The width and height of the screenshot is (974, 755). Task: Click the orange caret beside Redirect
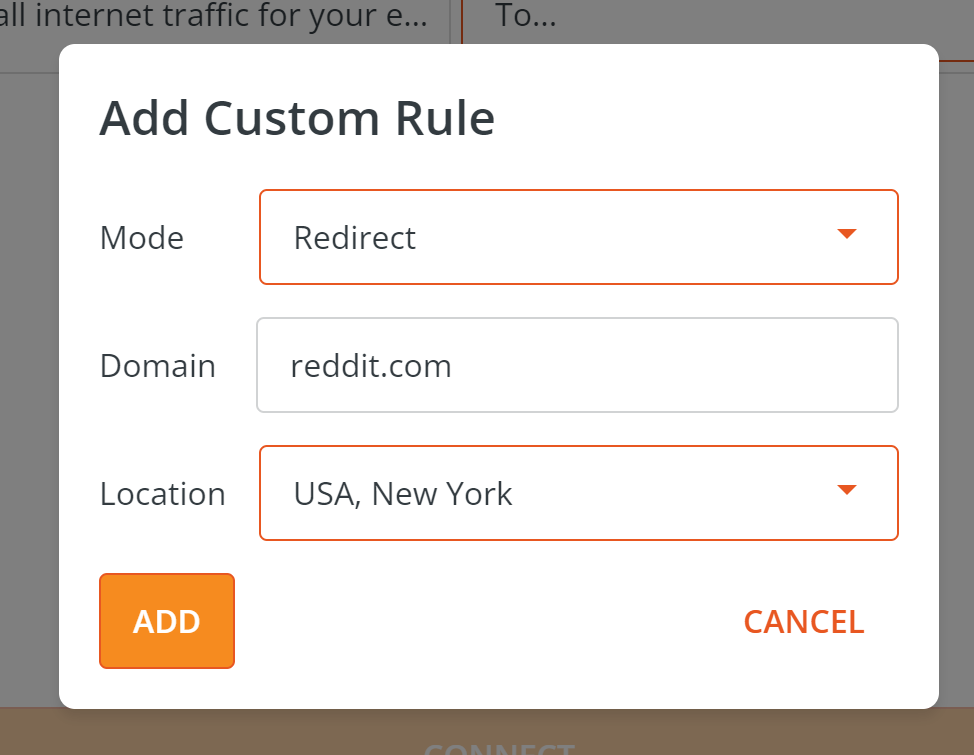click(x=846, y=234)
